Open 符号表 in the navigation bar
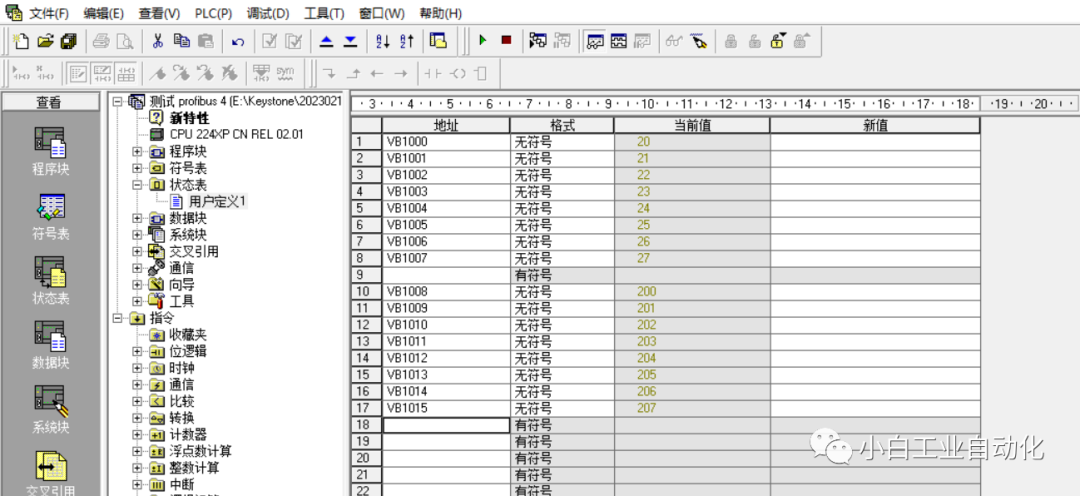 coord(50,216)
